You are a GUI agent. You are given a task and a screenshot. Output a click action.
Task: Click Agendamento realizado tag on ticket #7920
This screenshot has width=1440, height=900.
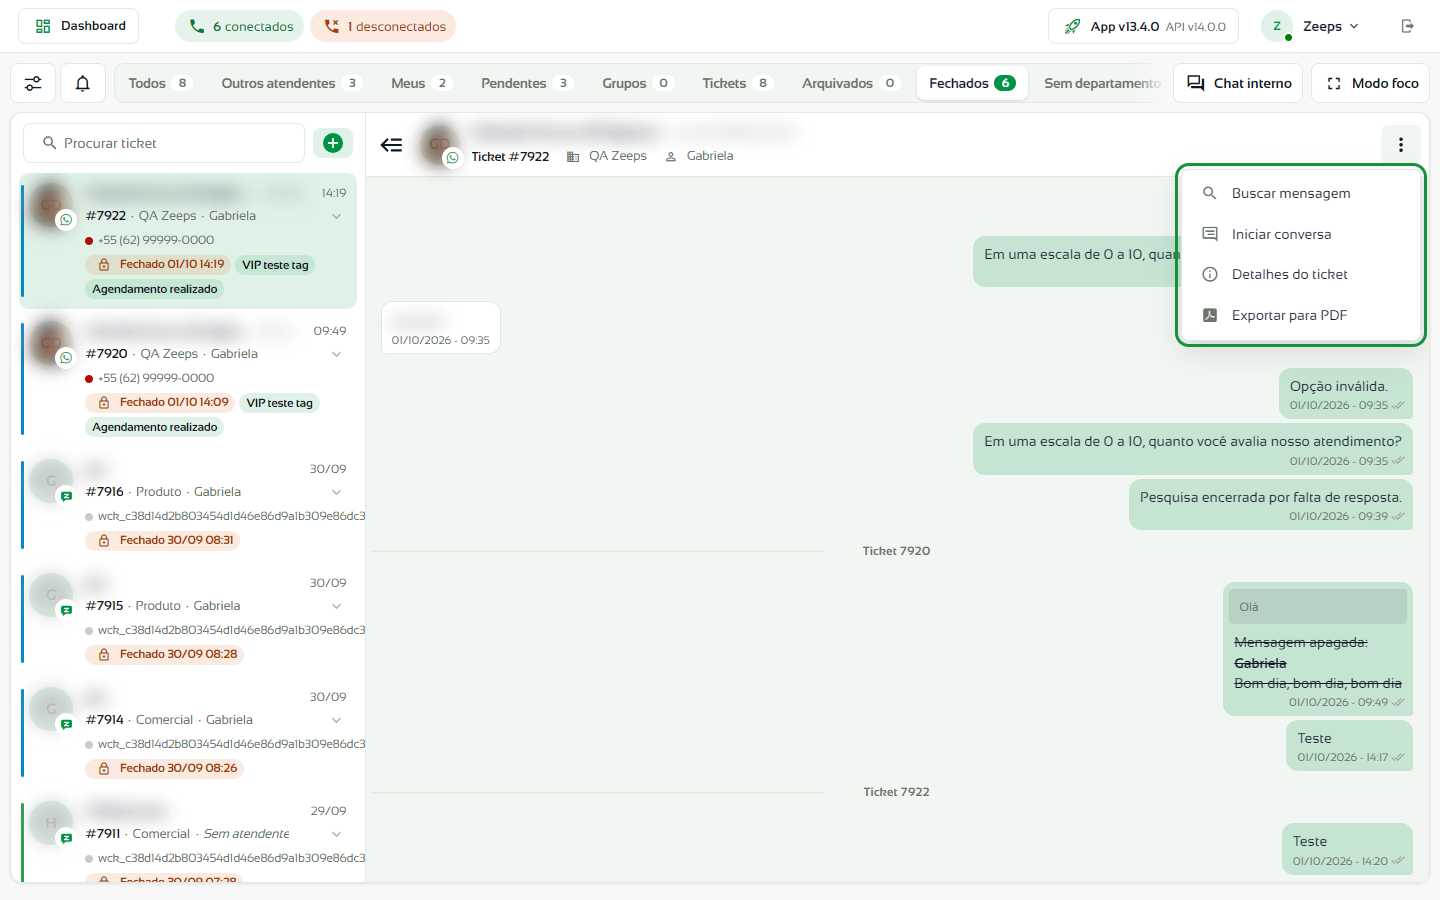(155, 427)
